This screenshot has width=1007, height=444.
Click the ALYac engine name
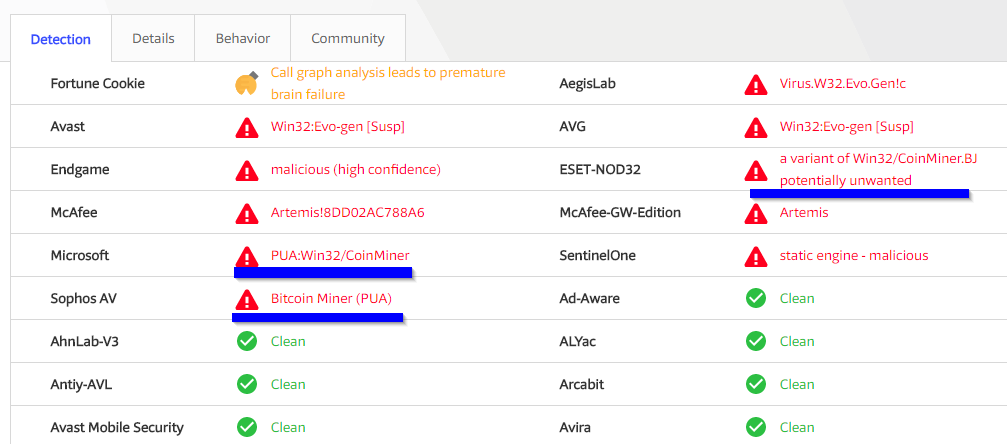pyautogui.click(x=578, y=342)
